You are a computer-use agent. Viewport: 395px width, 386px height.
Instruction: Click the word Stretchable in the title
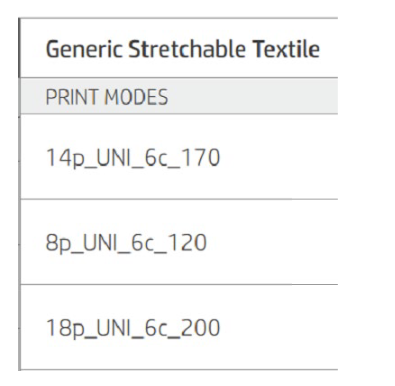point(187,49)
